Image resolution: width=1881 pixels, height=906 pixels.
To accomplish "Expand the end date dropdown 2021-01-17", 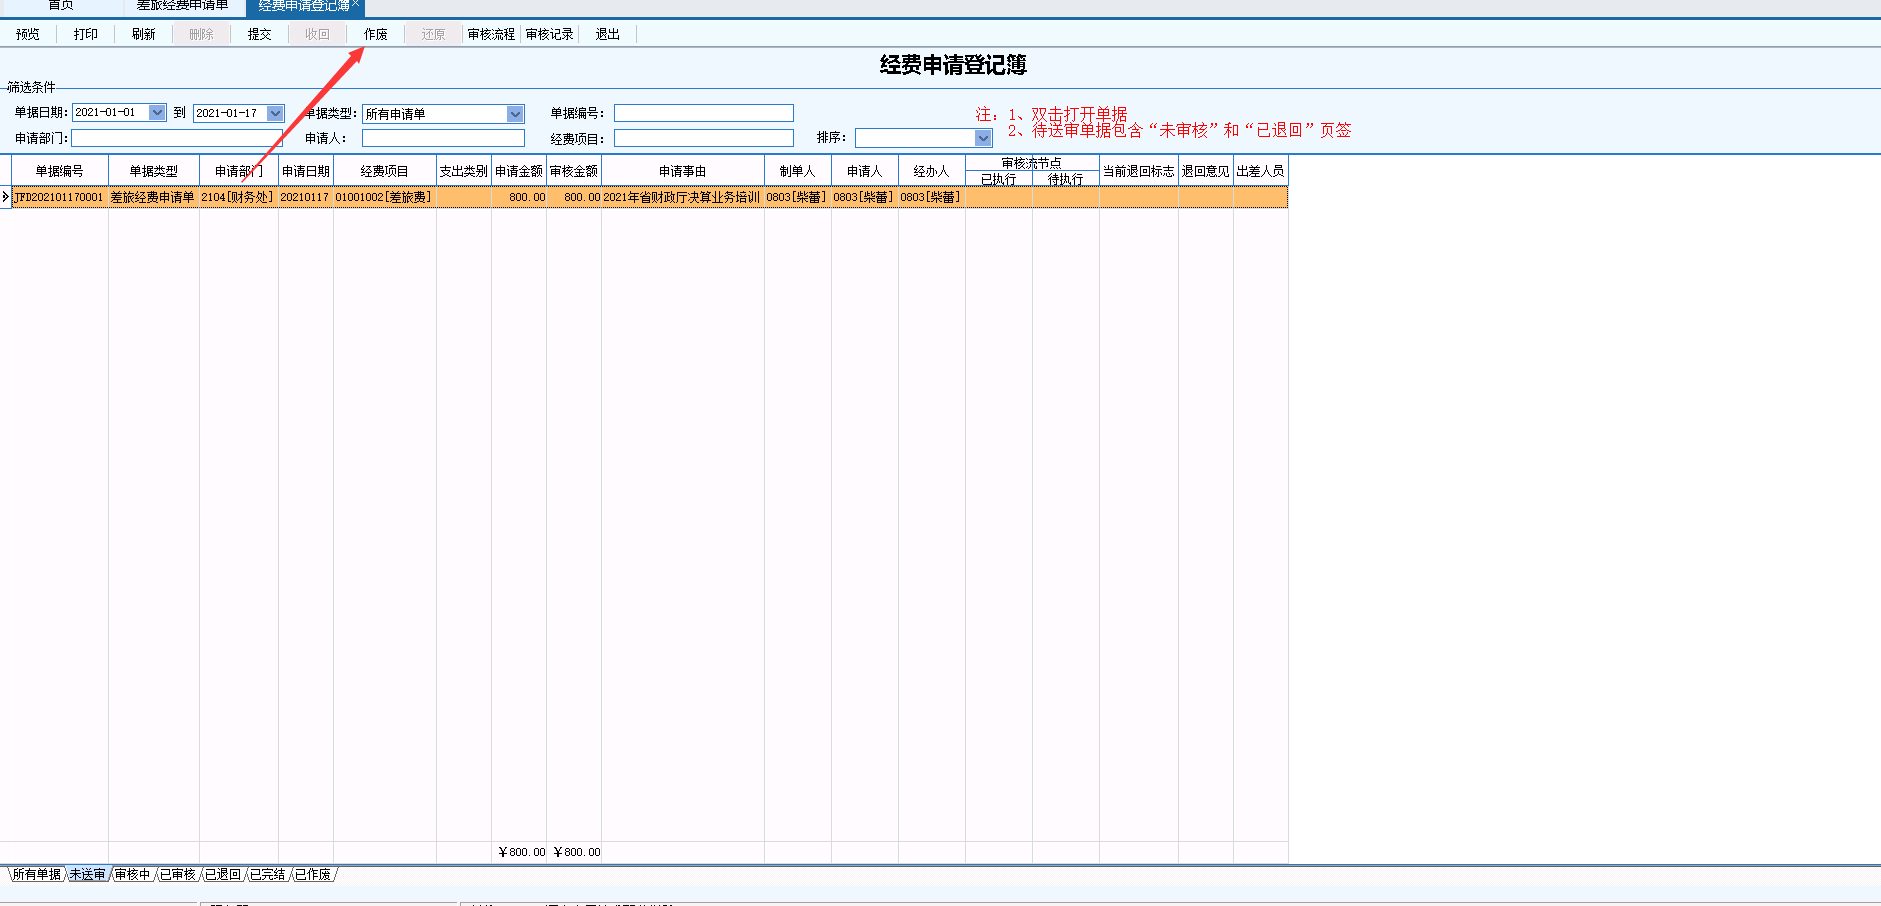I will pos(275,113).
